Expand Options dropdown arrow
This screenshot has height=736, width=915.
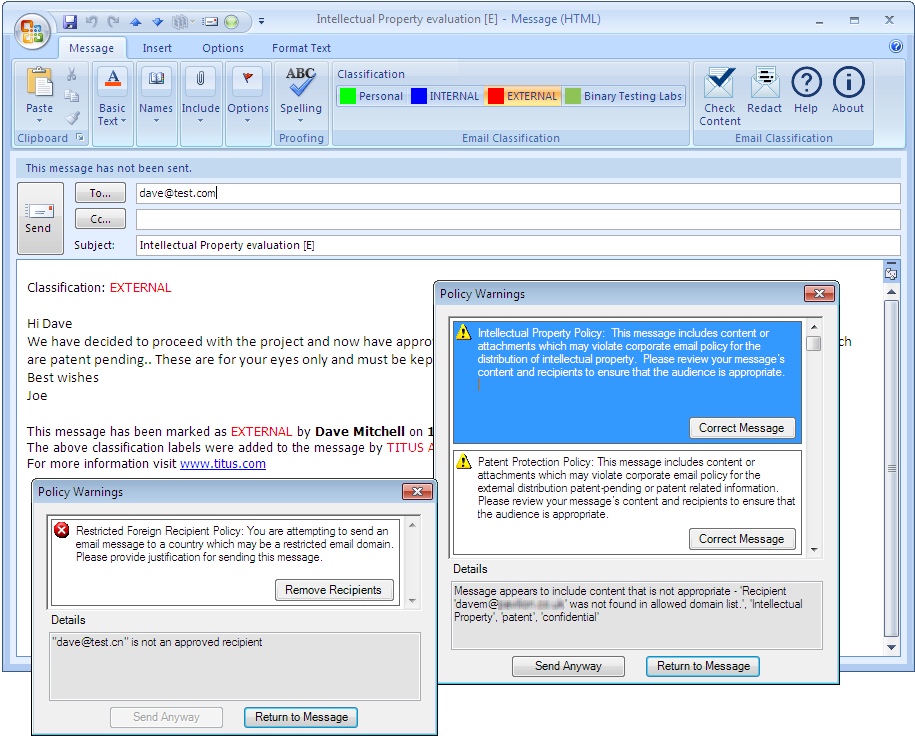point(247,121)
